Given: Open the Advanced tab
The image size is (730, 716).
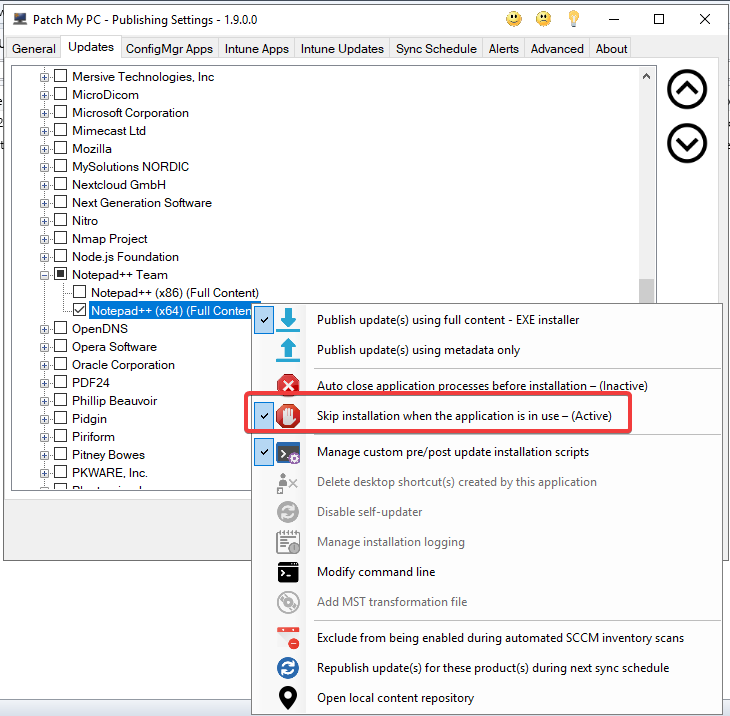Looking at the screenshot, I should (557, 48).
